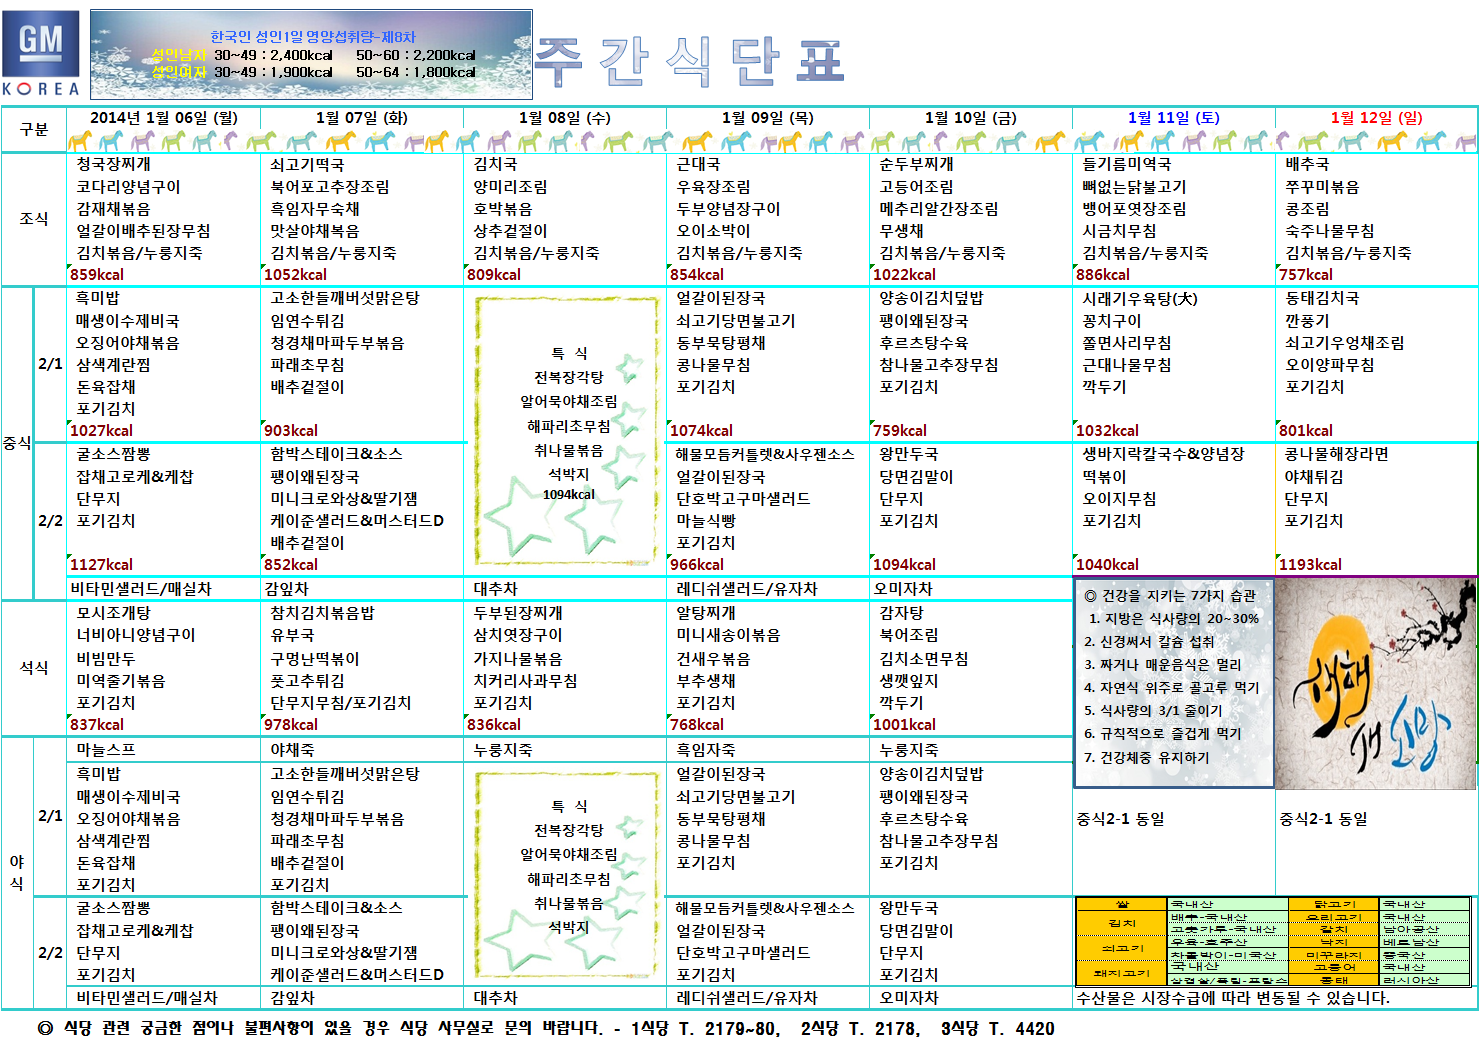Select the blue 1월 11일 (토) header
1479x1040 pixels.
(x=1174, y=118)
